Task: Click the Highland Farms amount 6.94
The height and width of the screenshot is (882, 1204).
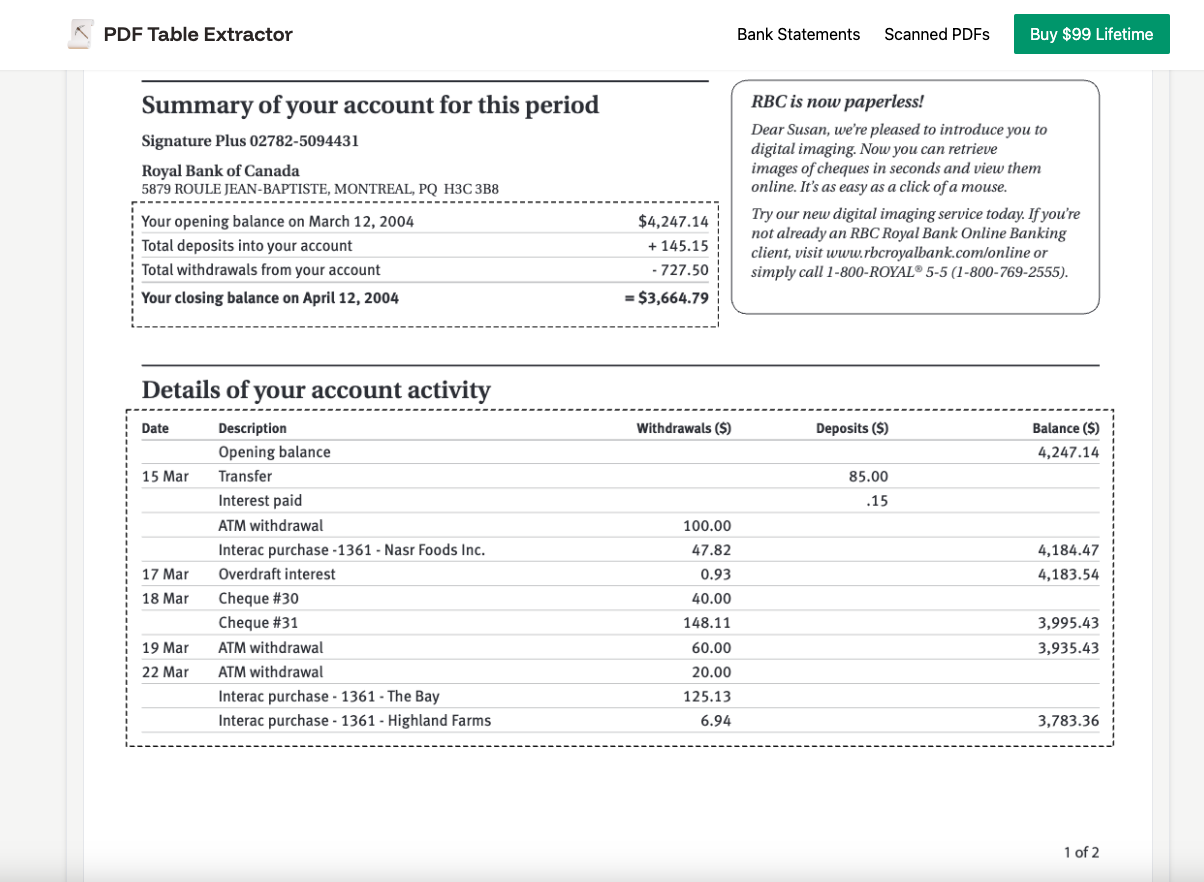Action: pyautogui.click(x=716, y=721)
